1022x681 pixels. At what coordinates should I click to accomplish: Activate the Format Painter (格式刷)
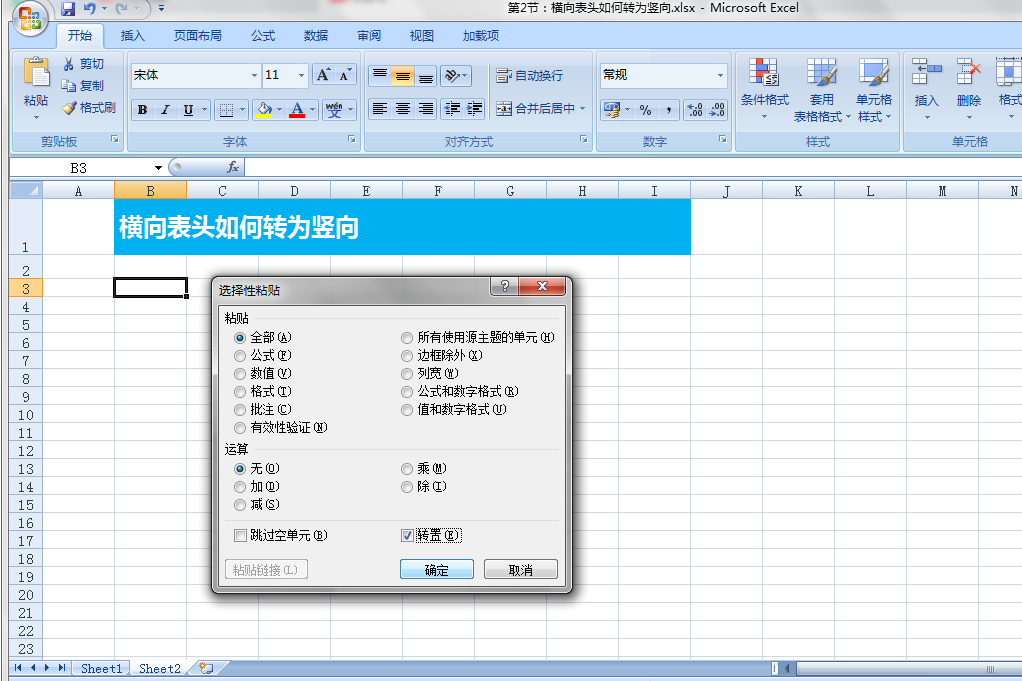(89, 108)
